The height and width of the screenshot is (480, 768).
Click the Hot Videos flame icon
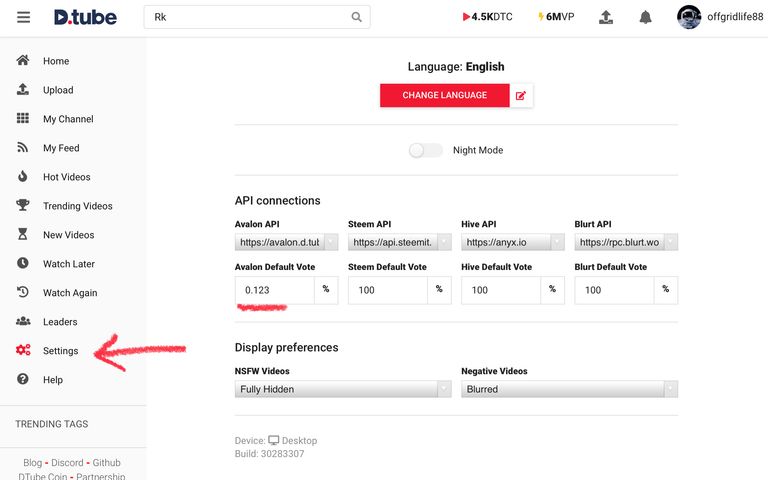point(23,176)
